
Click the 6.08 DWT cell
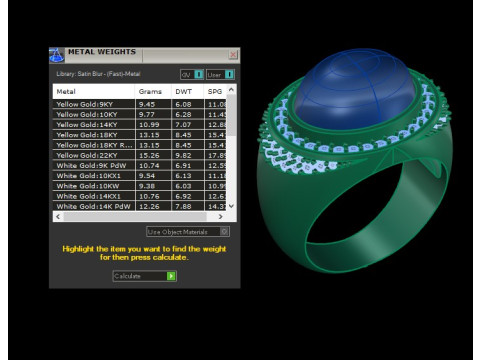tap(188, 104)
